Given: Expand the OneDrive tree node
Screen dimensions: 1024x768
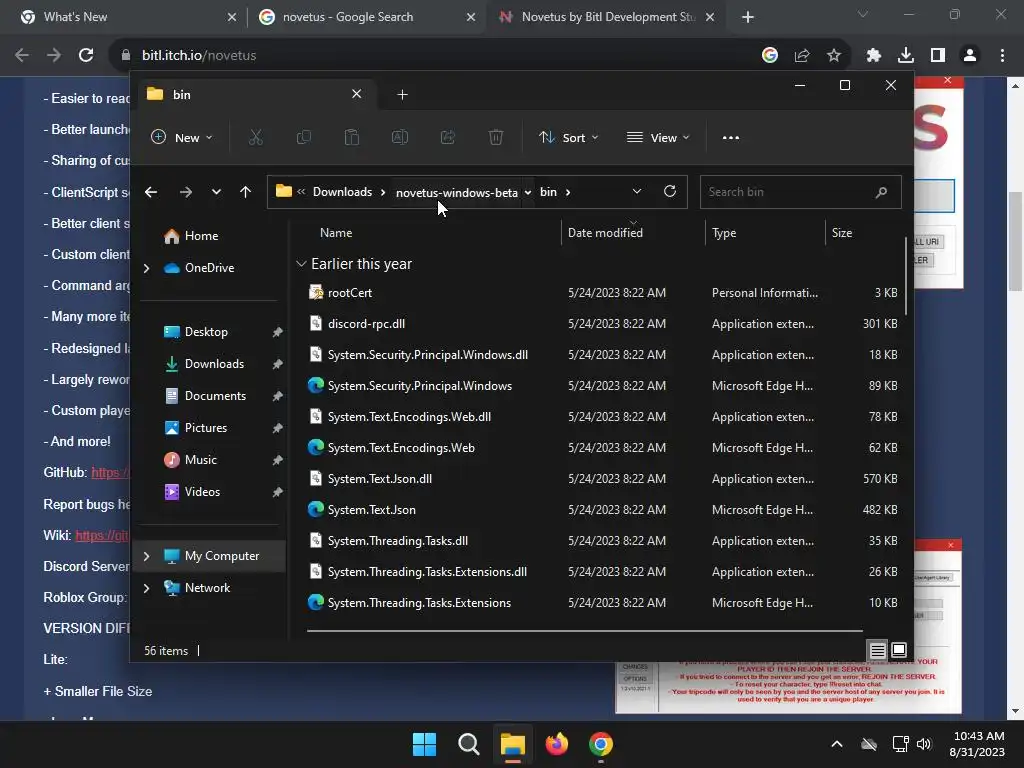Looking at the screenshot, I should pos(146,268).
